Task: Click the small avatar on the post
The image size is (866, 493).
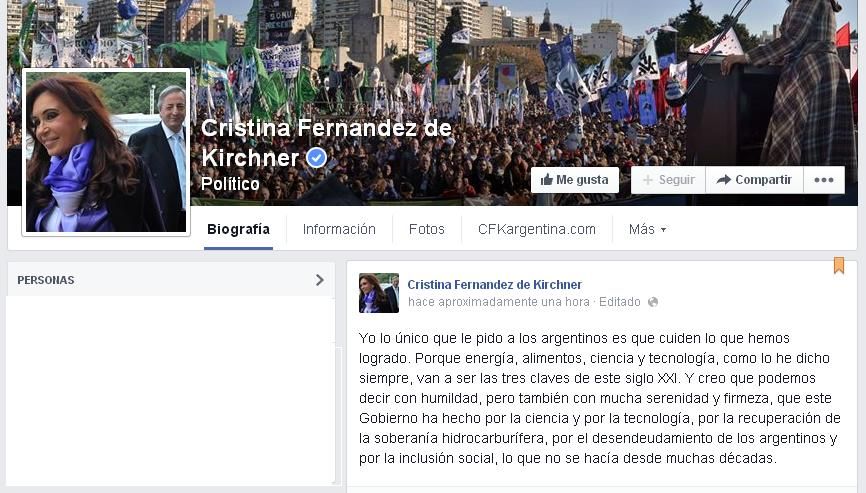Action: (379, 293)
